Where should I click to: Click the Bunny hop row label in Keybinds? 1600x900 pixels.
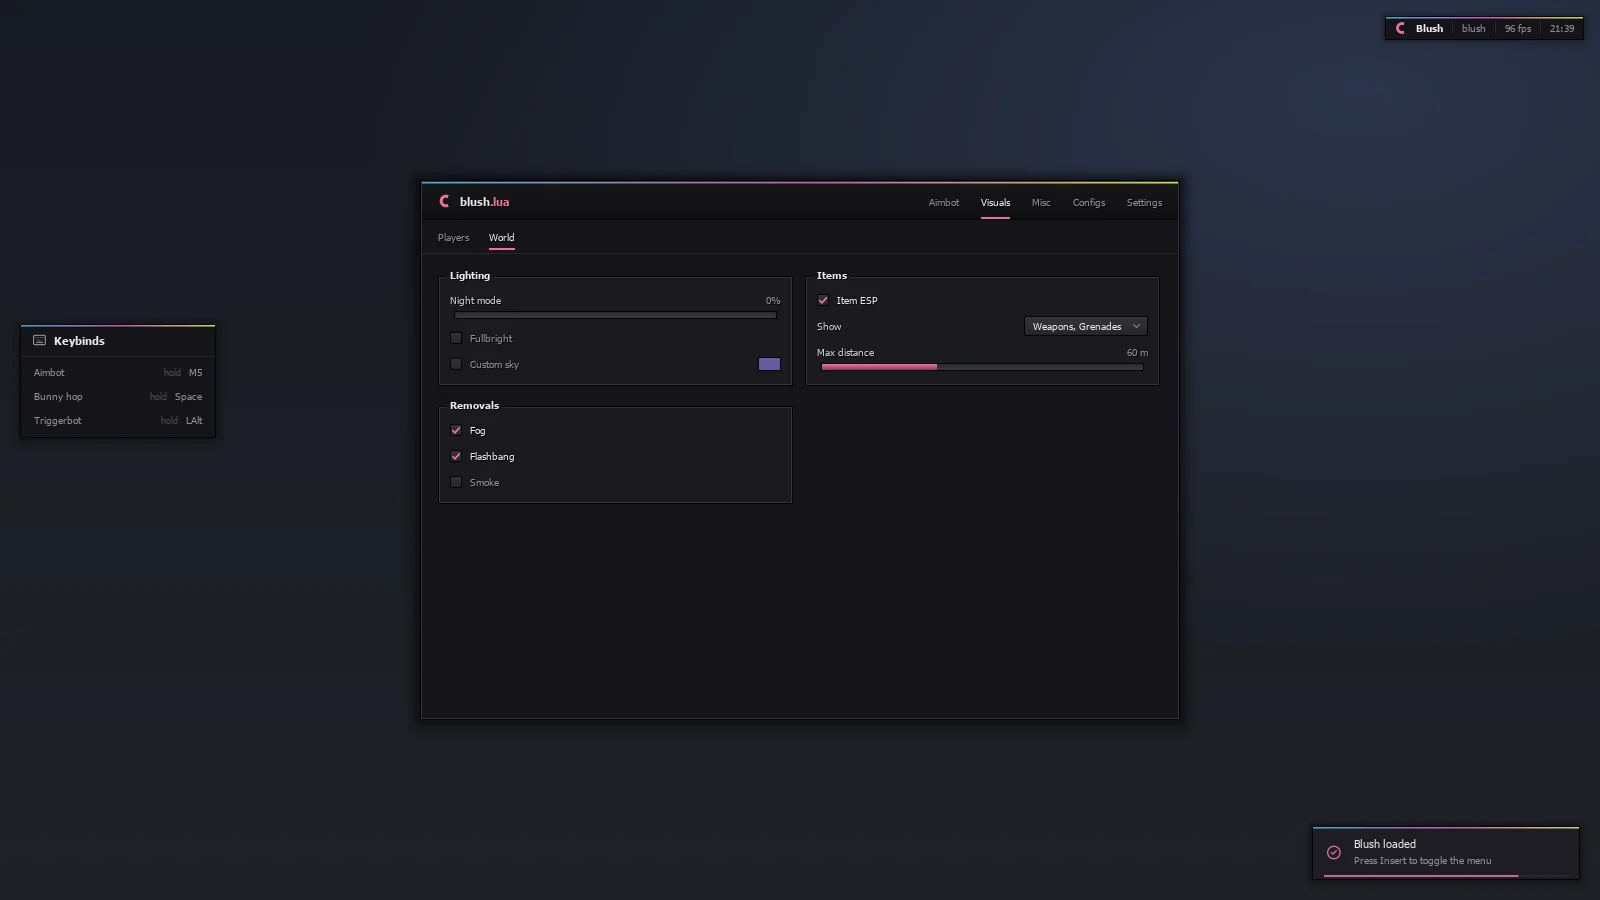58,397
